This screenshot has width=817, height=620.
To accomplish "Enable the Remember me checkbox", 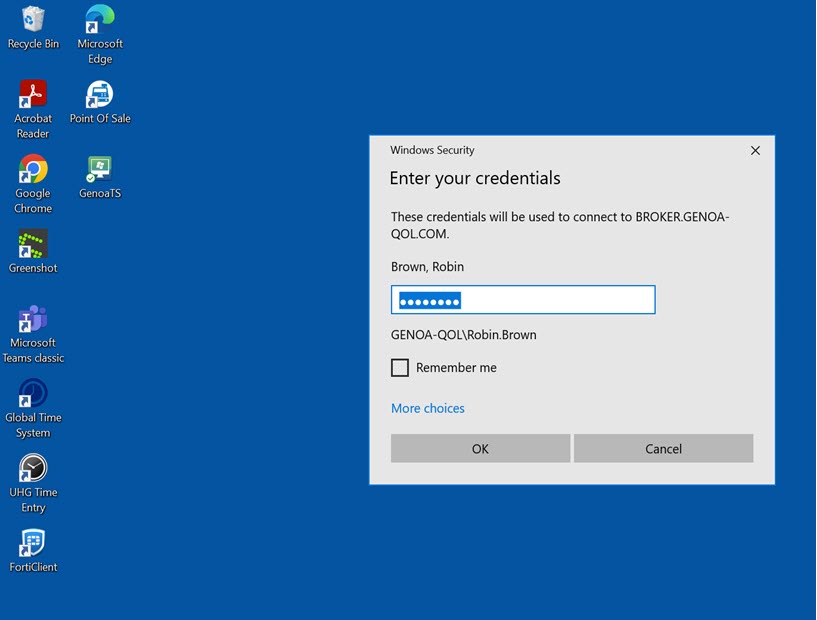I will tap(400, 368).
